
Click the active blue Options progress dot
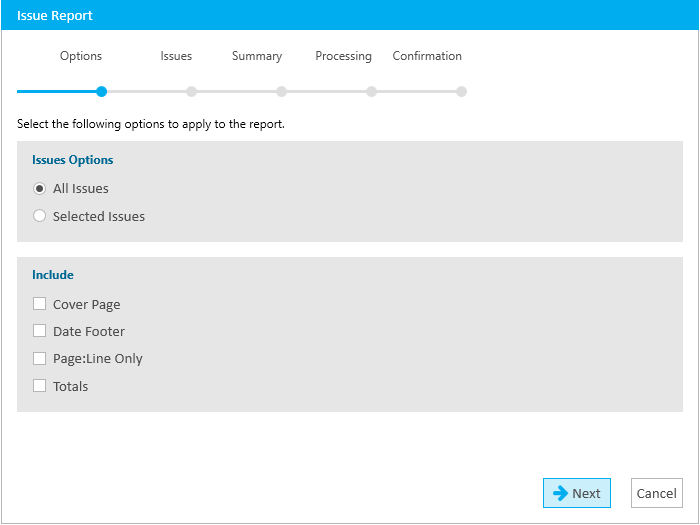coord(102,92)
